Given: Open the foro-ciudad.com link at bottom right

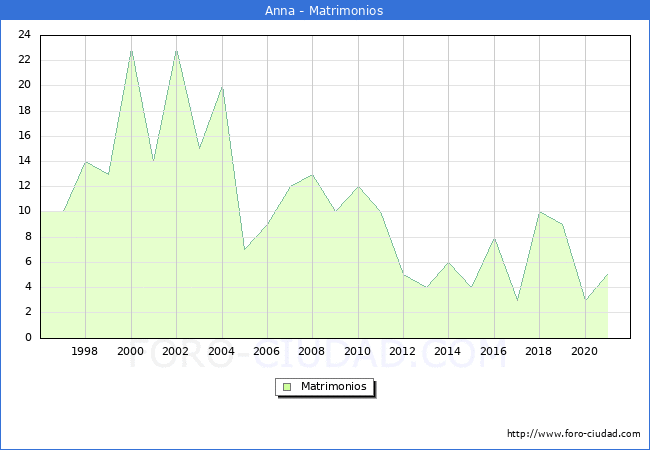Looking at the screenshot, I should (x=573, y=434).
